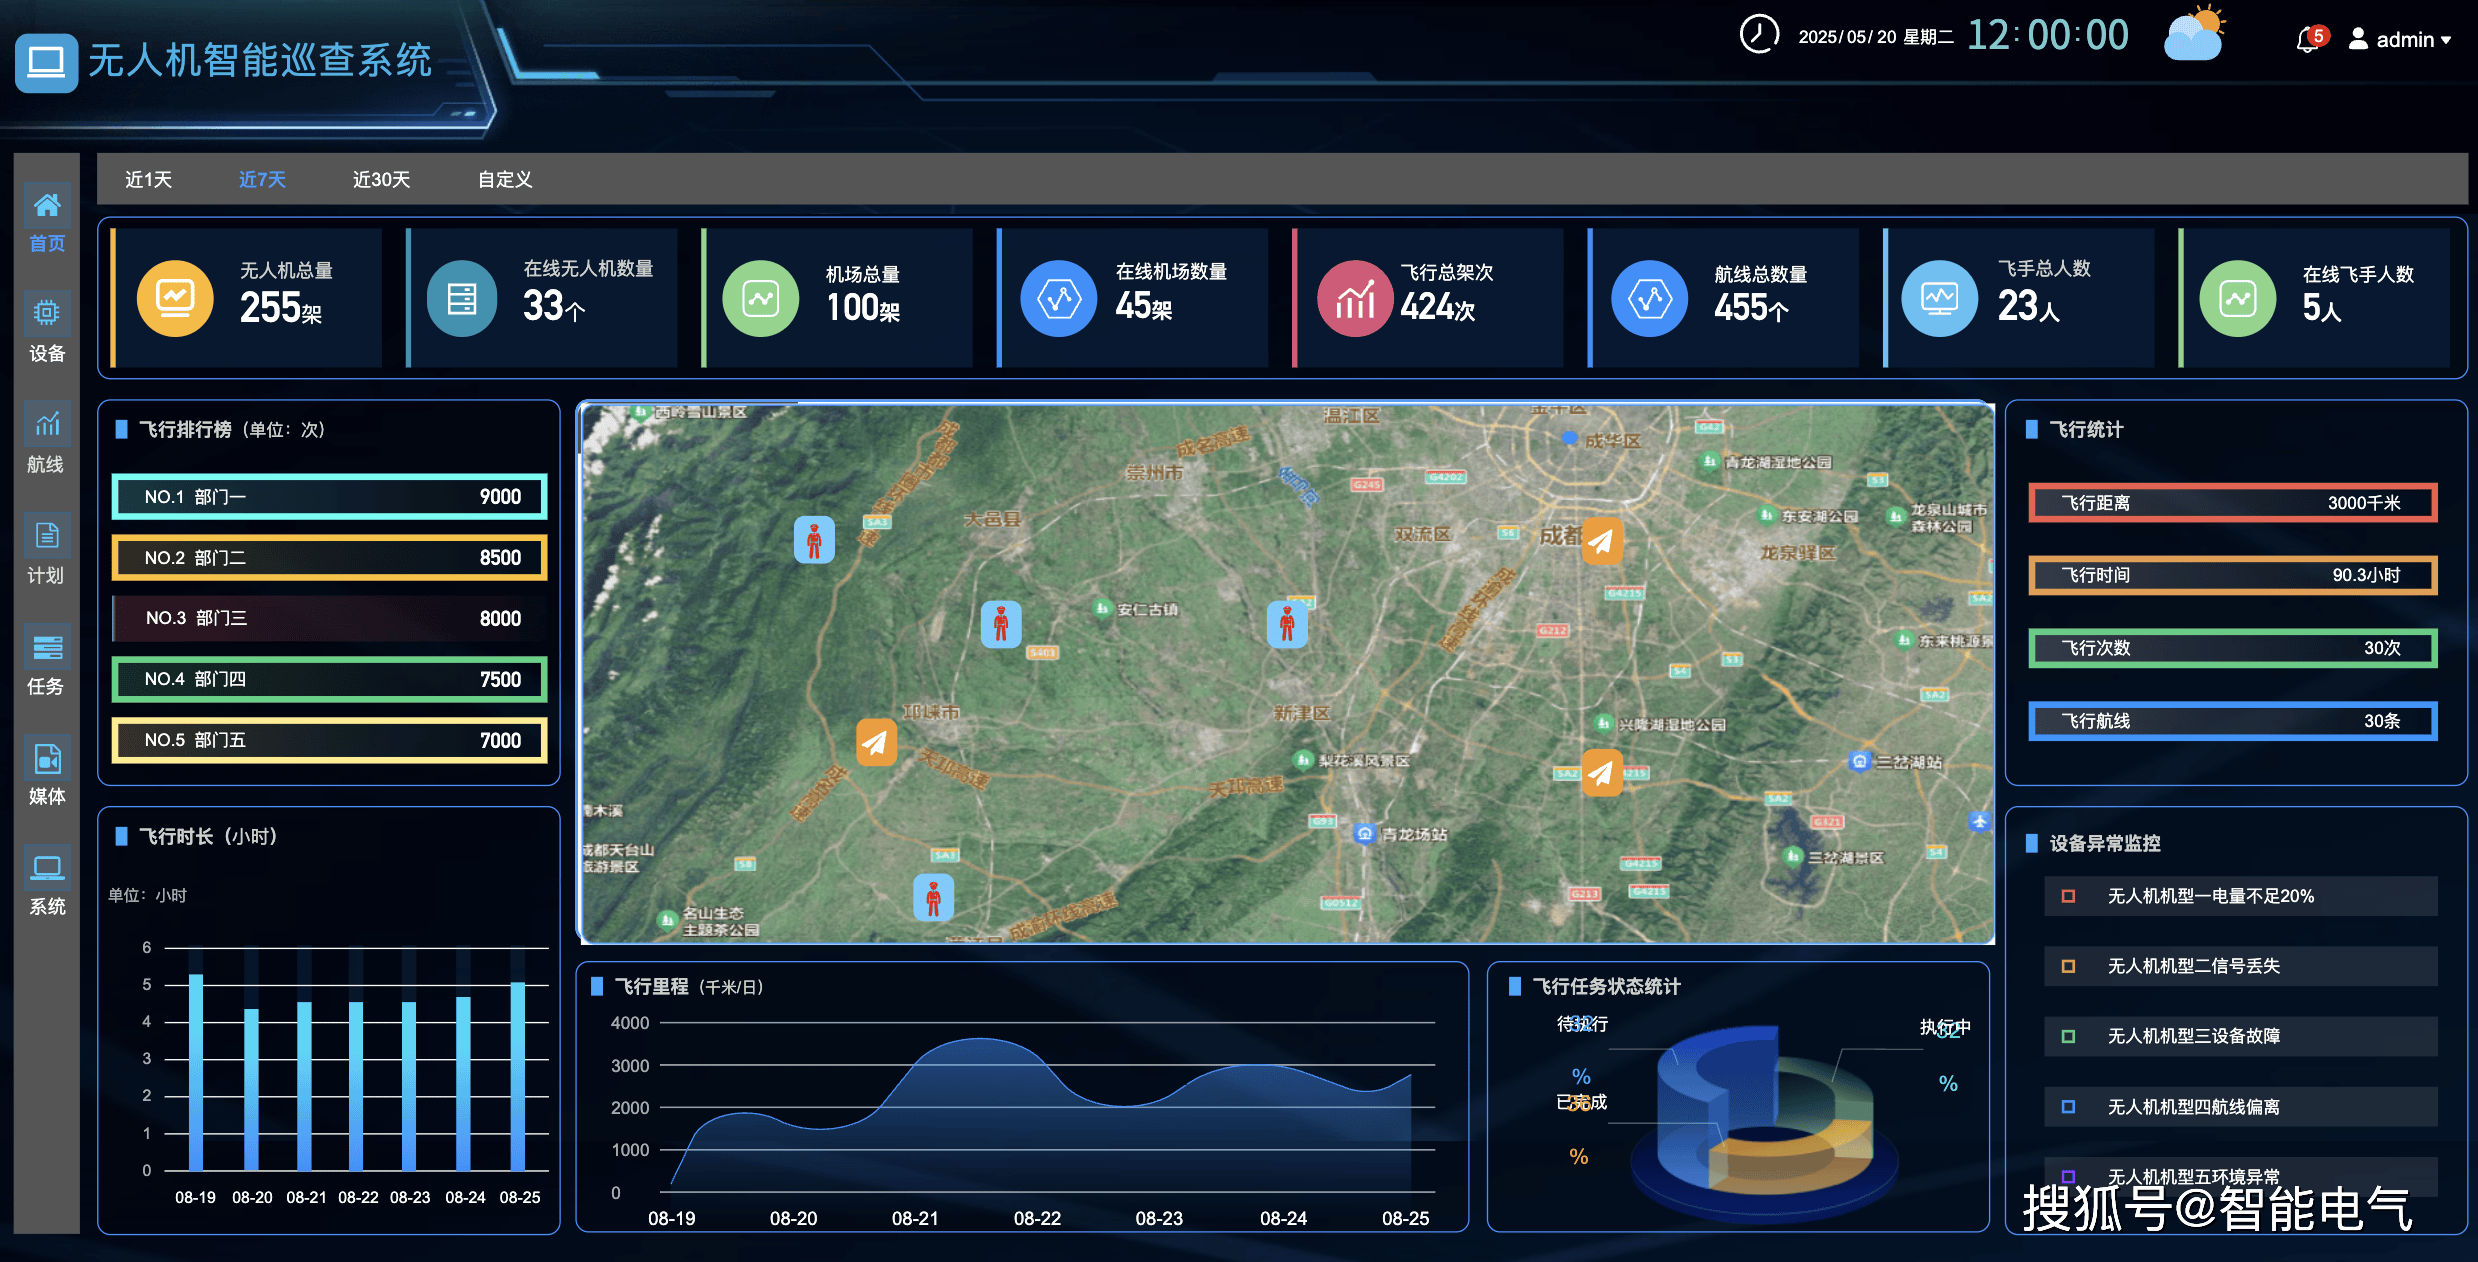The width and height of the screenshot is (2478, 1262).
Task: Click the 无人机总量 yellow stat icon
Action: (175, 298)
